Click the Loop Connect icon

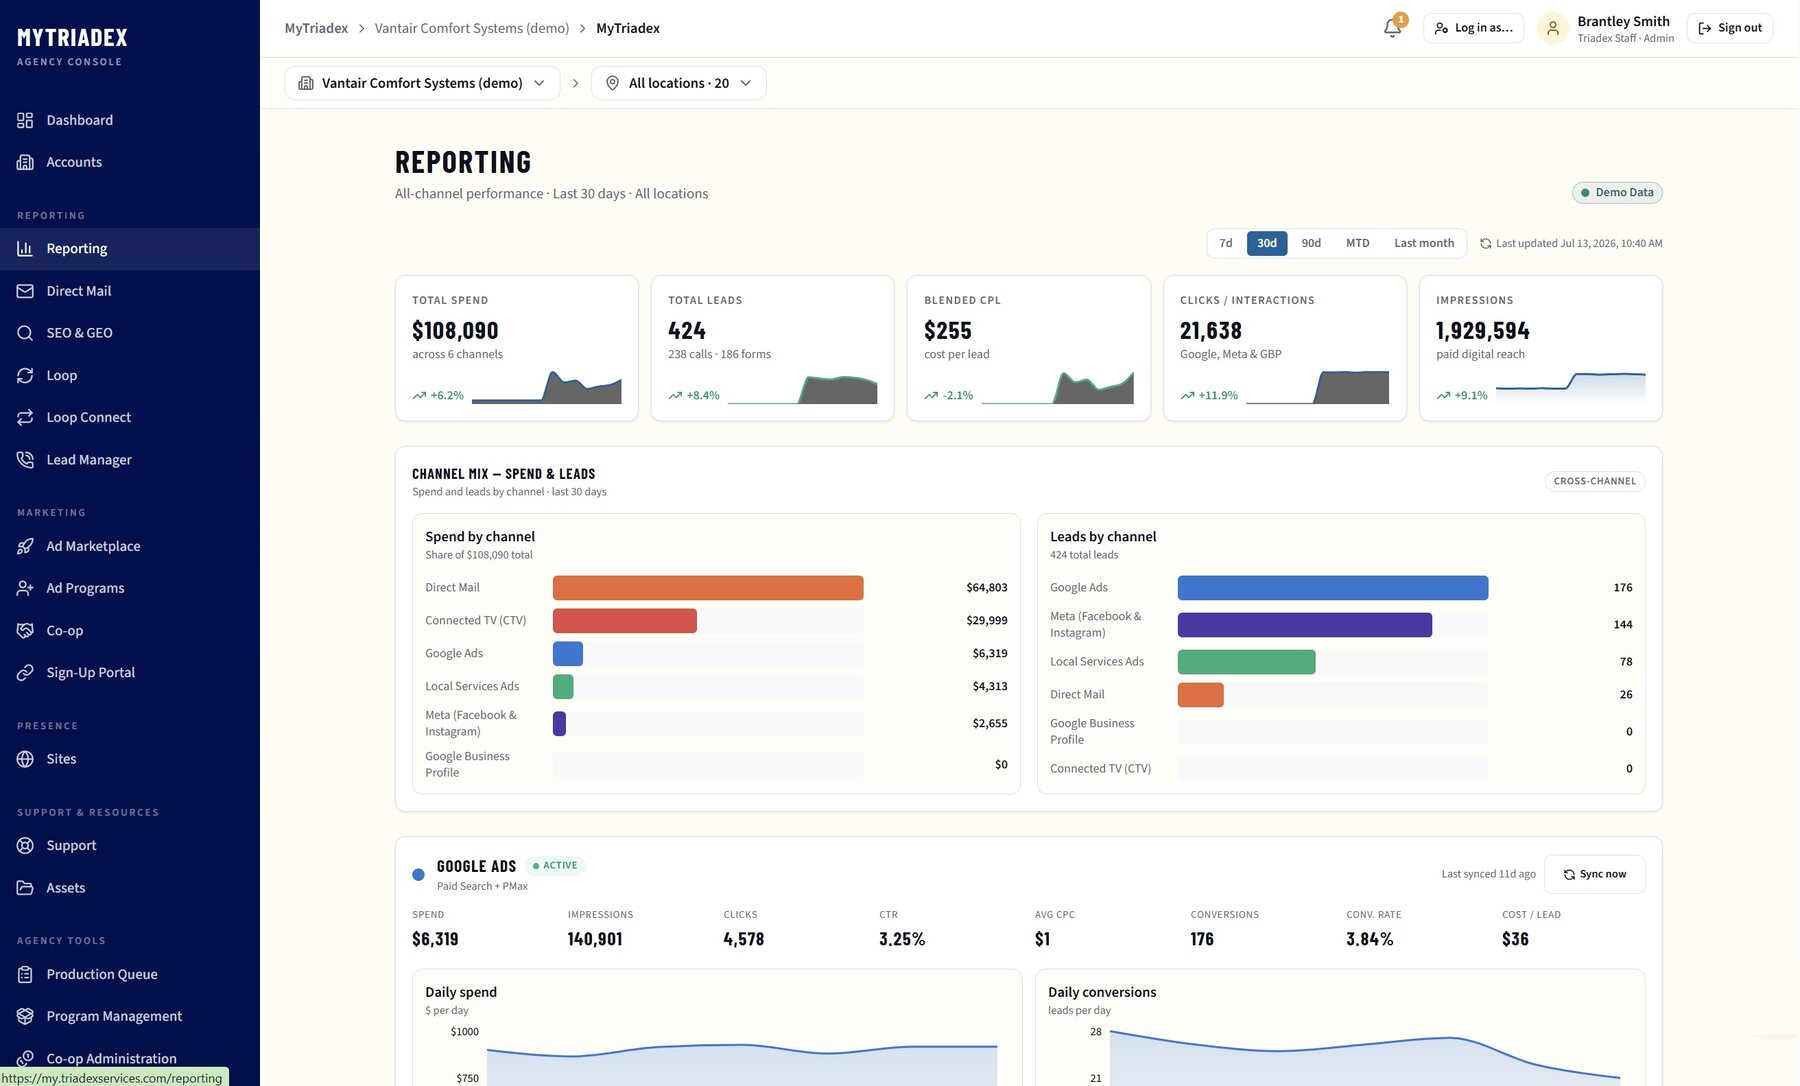(x=25, y=417)
